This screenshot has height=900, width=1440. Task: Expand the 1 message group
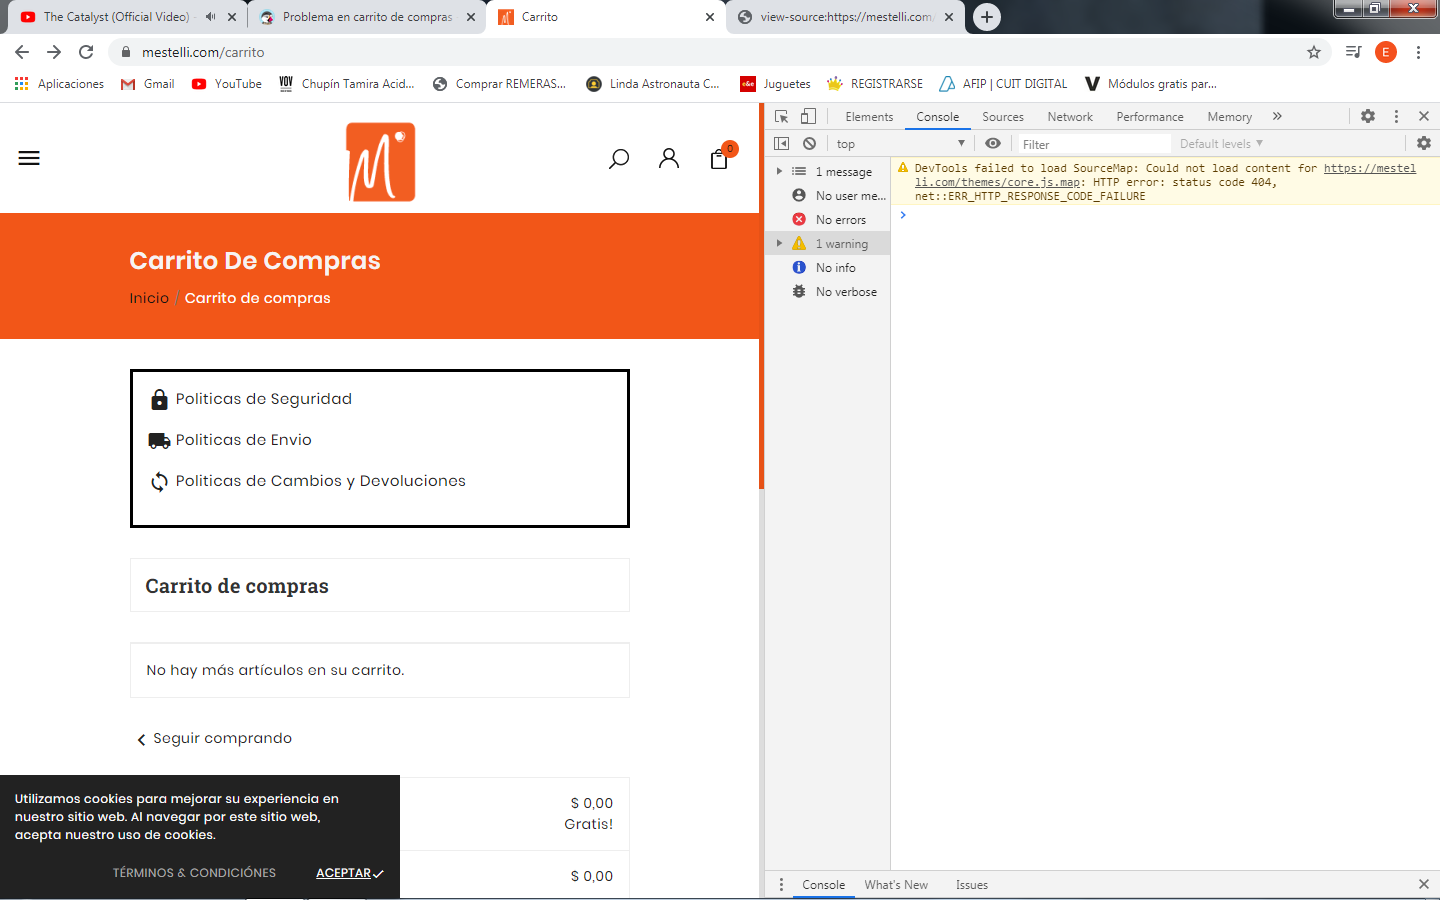pos(779,171)
